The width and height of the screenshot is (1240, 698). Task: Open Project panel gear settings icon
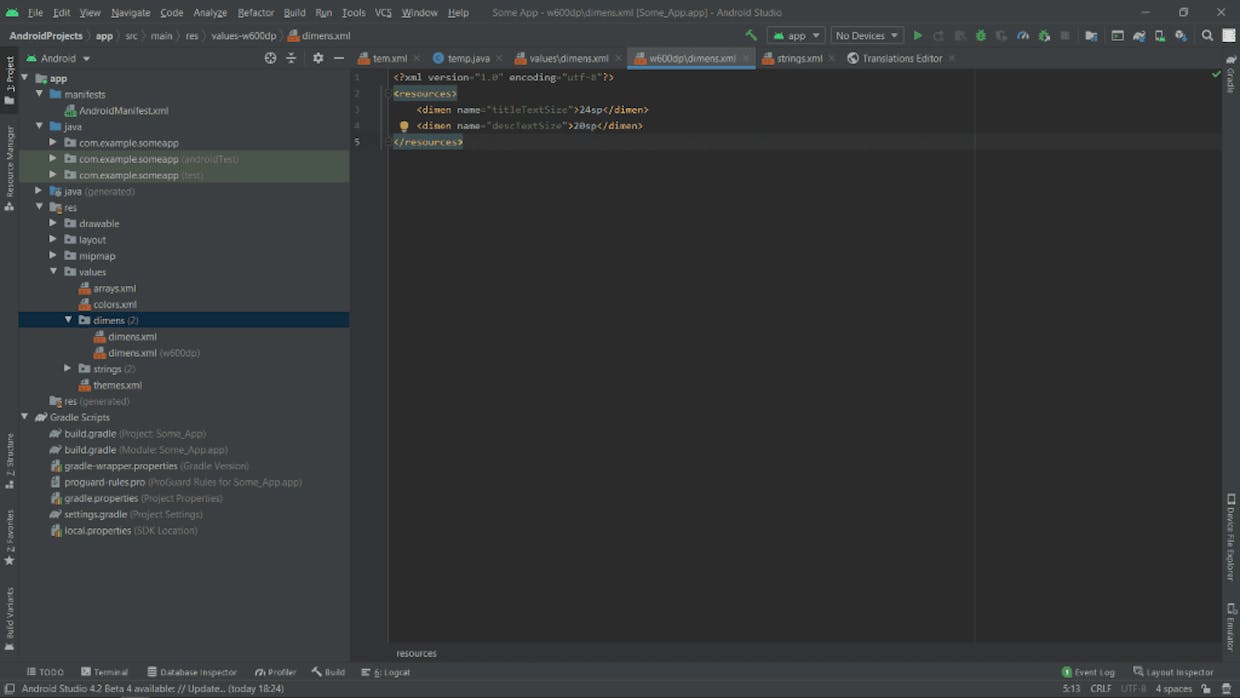[318, 58]
